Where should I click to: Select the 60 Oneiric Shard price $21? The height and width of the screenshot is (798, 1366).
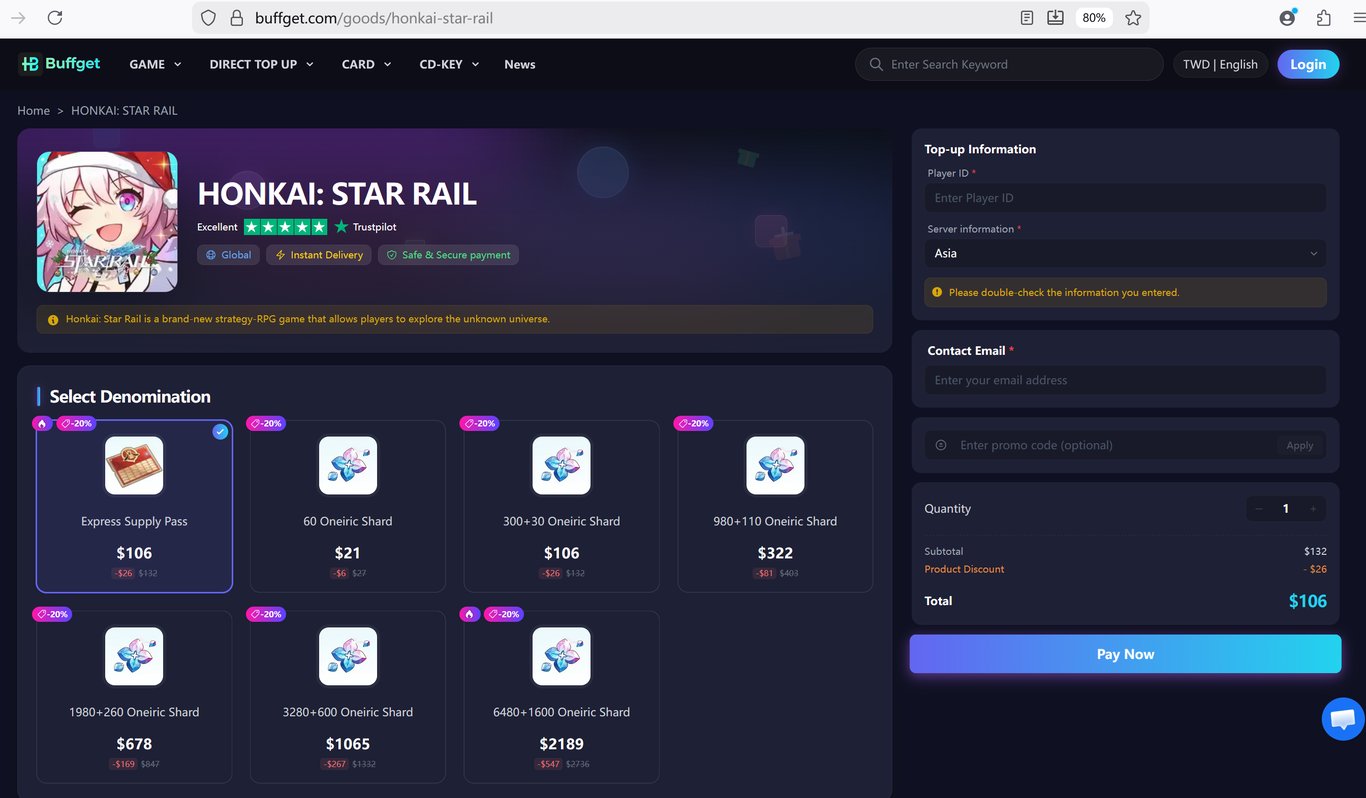point(348,553)
